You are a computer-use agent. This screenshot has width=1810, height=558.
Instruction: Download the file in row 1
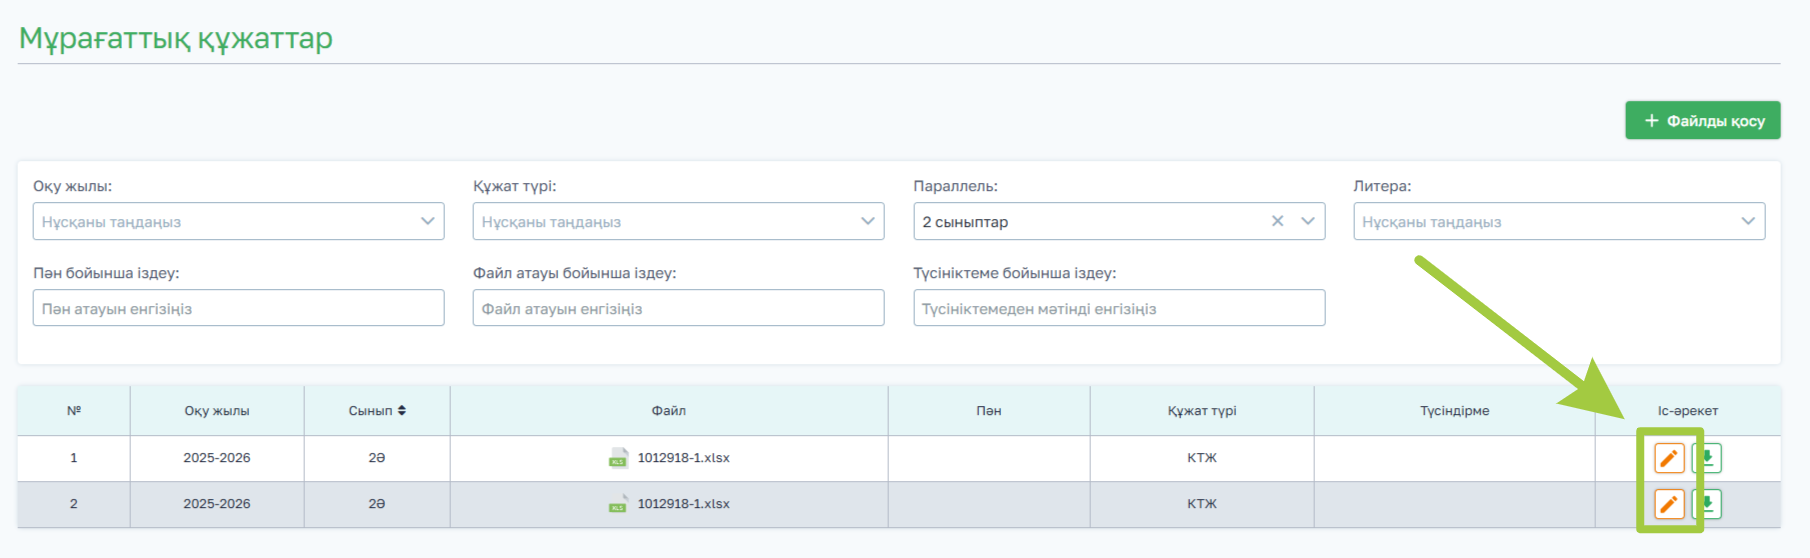click(1708, 458)
